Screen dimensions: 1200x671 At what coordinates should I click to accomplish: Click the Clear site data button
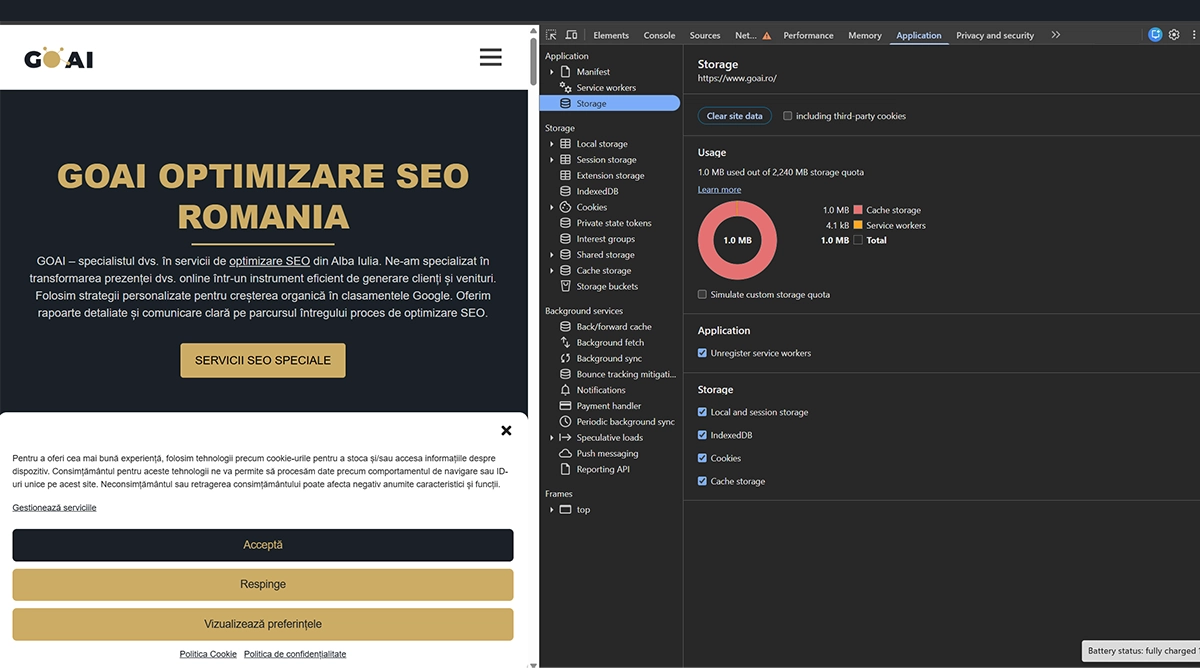735,116
